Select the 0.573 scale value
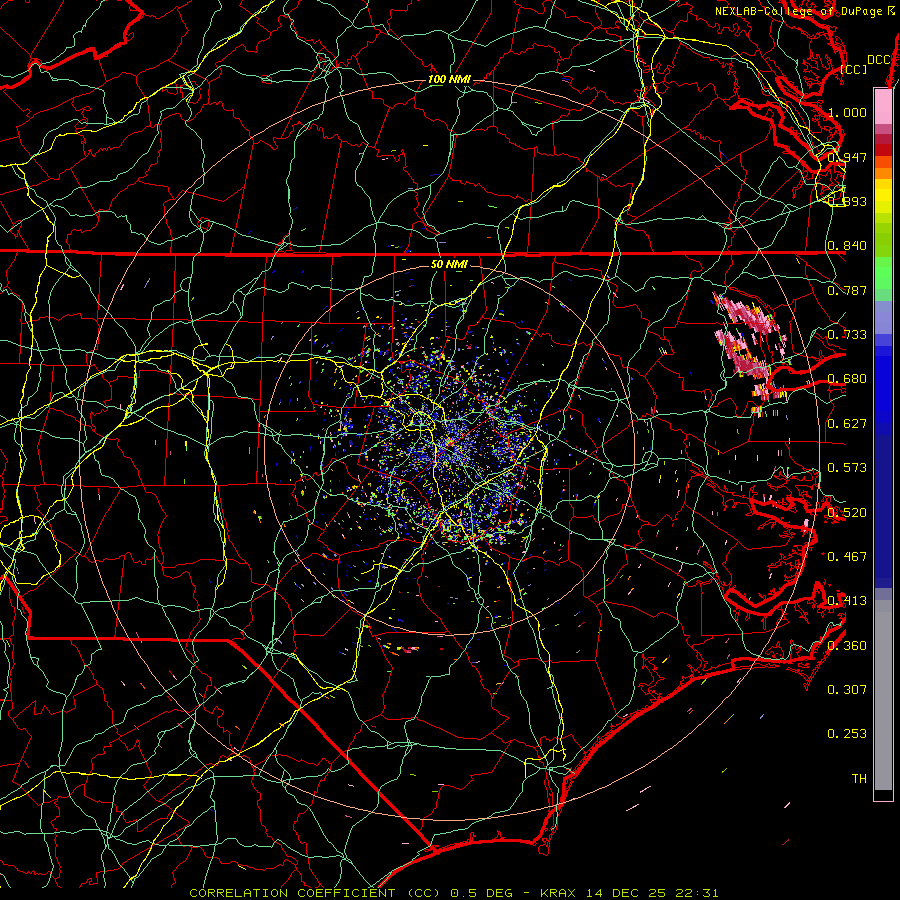This screenshot has height=900, width=900. 847,468
